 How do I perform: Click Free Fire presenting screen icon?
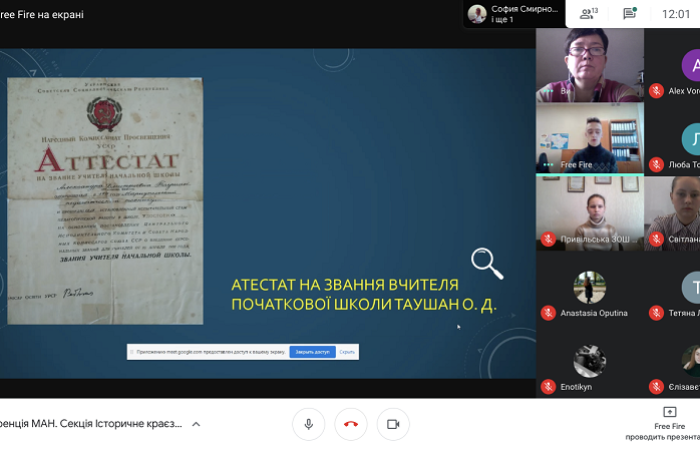(x=669, y=412)
